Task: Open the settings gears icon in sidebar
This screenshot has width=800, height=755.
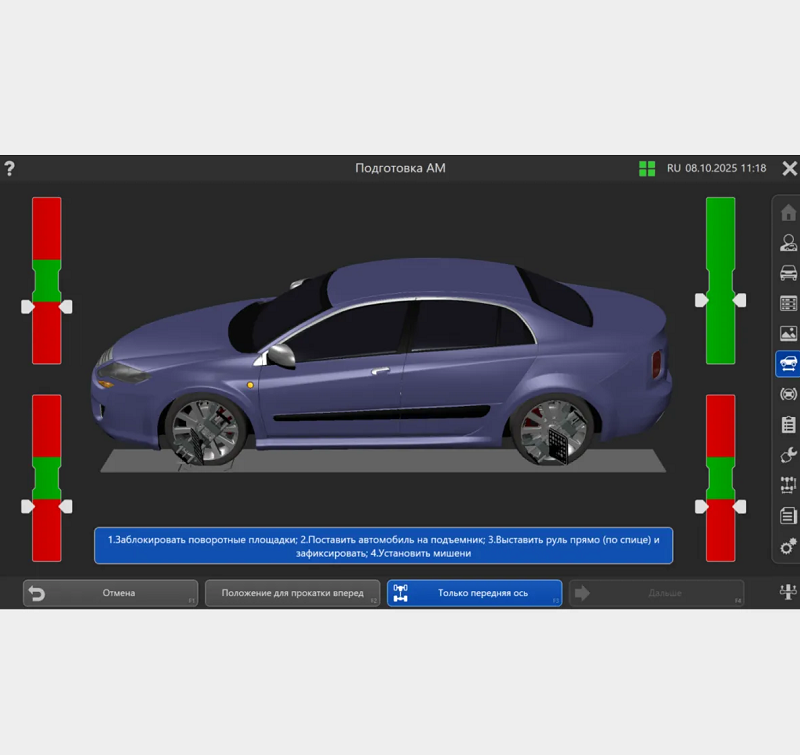Action: click(788, 546)
